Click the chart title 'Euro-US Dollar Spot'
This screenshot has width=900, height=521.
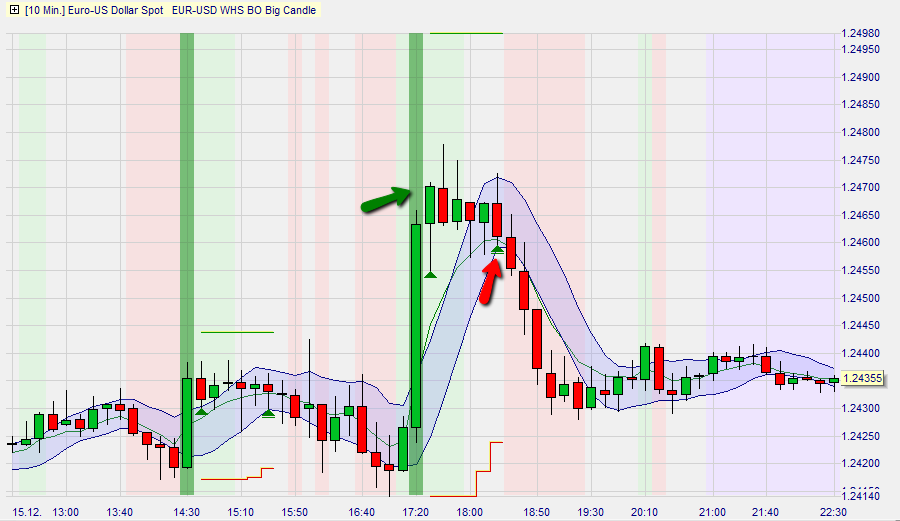click(115, 10)
